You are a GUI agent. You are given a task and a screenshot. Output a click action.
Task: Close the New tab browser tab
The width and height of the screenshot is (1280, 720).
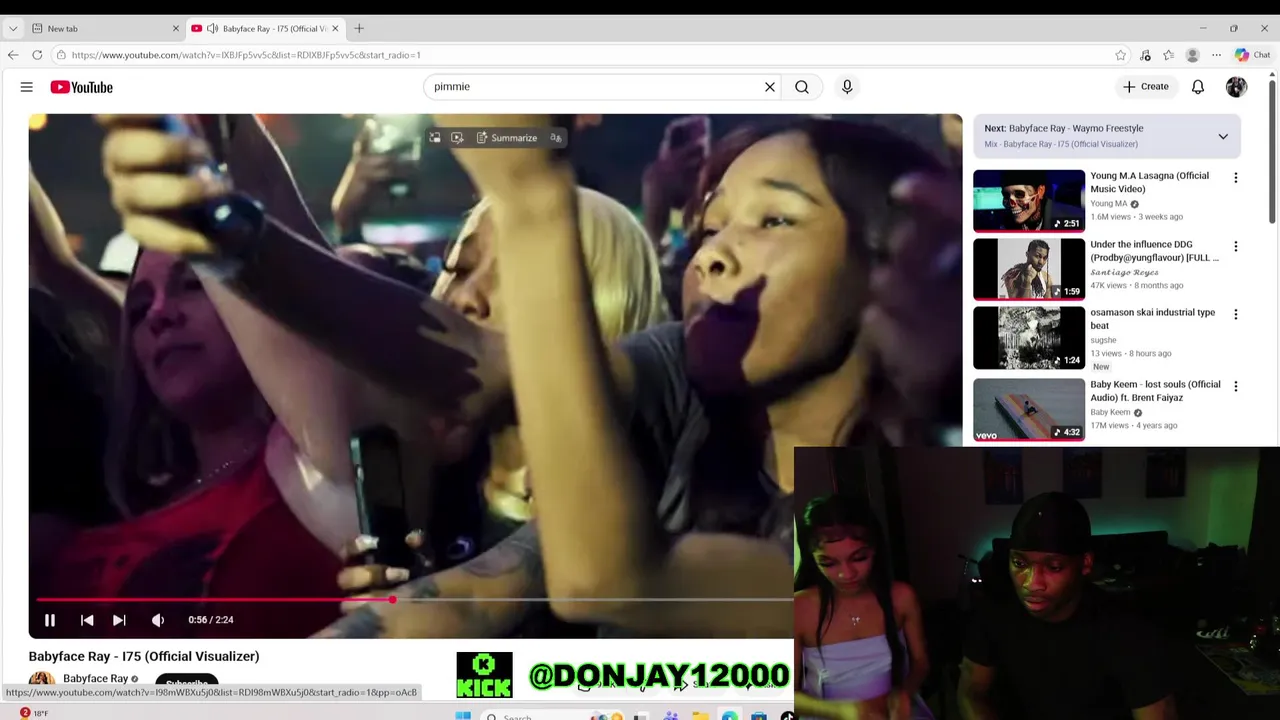coord(175,28)
